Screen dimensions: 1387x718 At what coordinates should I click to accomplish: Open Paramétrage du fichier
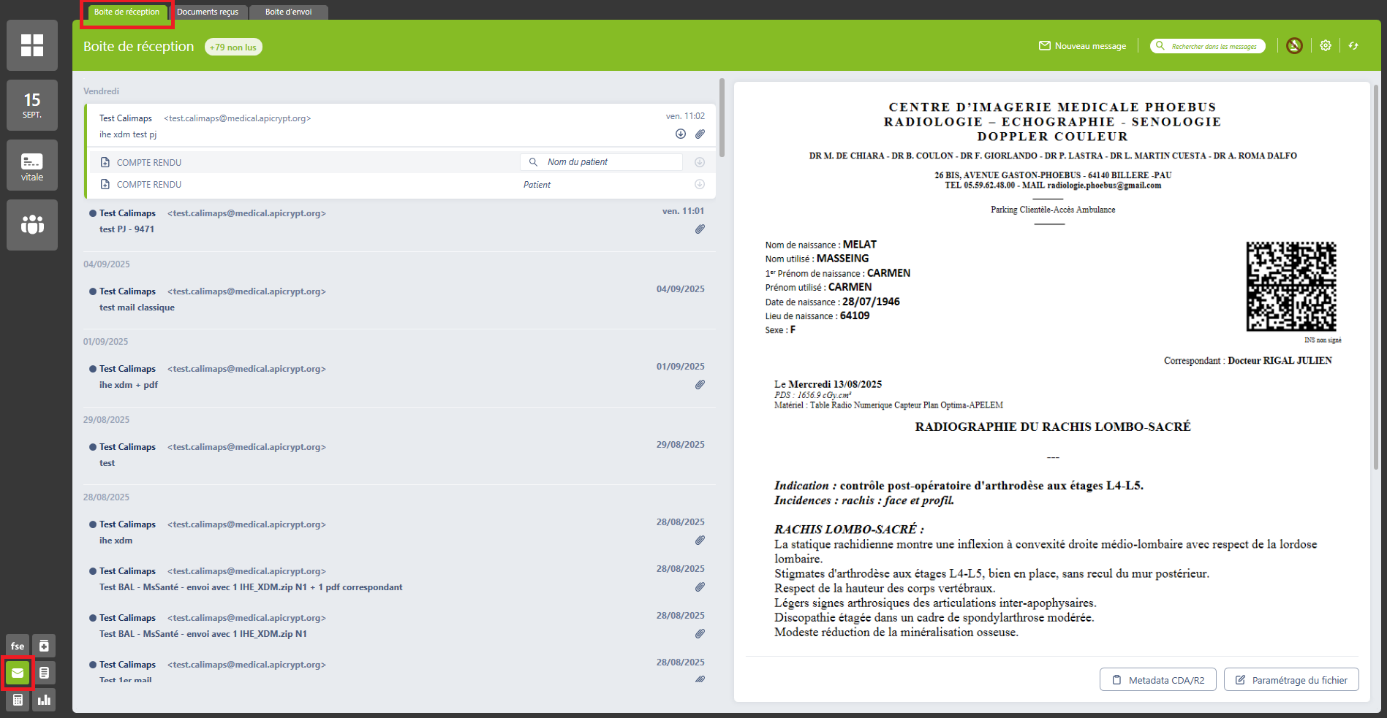coord(1291,680)
